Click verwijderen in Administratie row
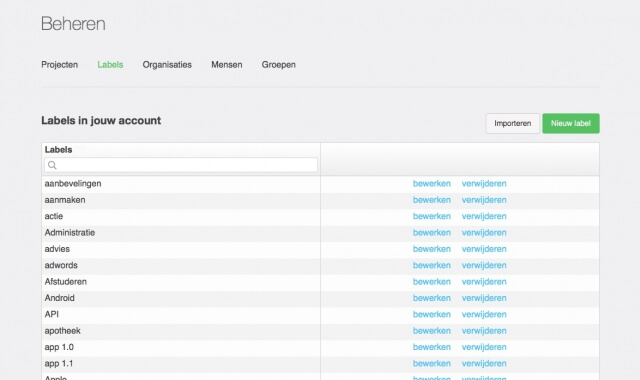This screenshot has width=640, height=380. [484, 233]
